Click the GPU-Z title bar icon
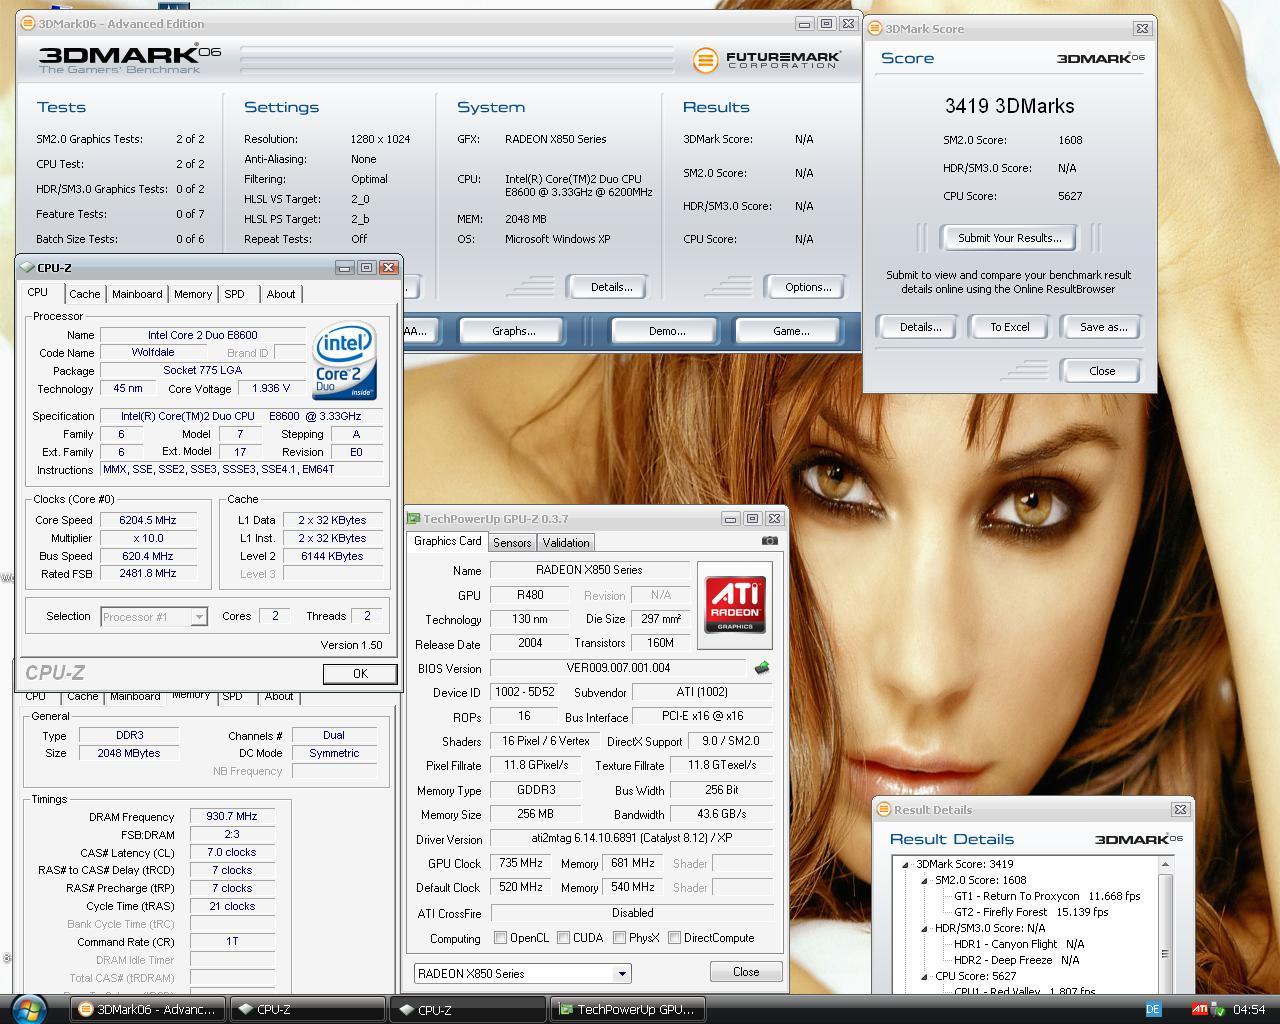The width and height of the screenshot is (1280, 1024). [x=414, y=518]
